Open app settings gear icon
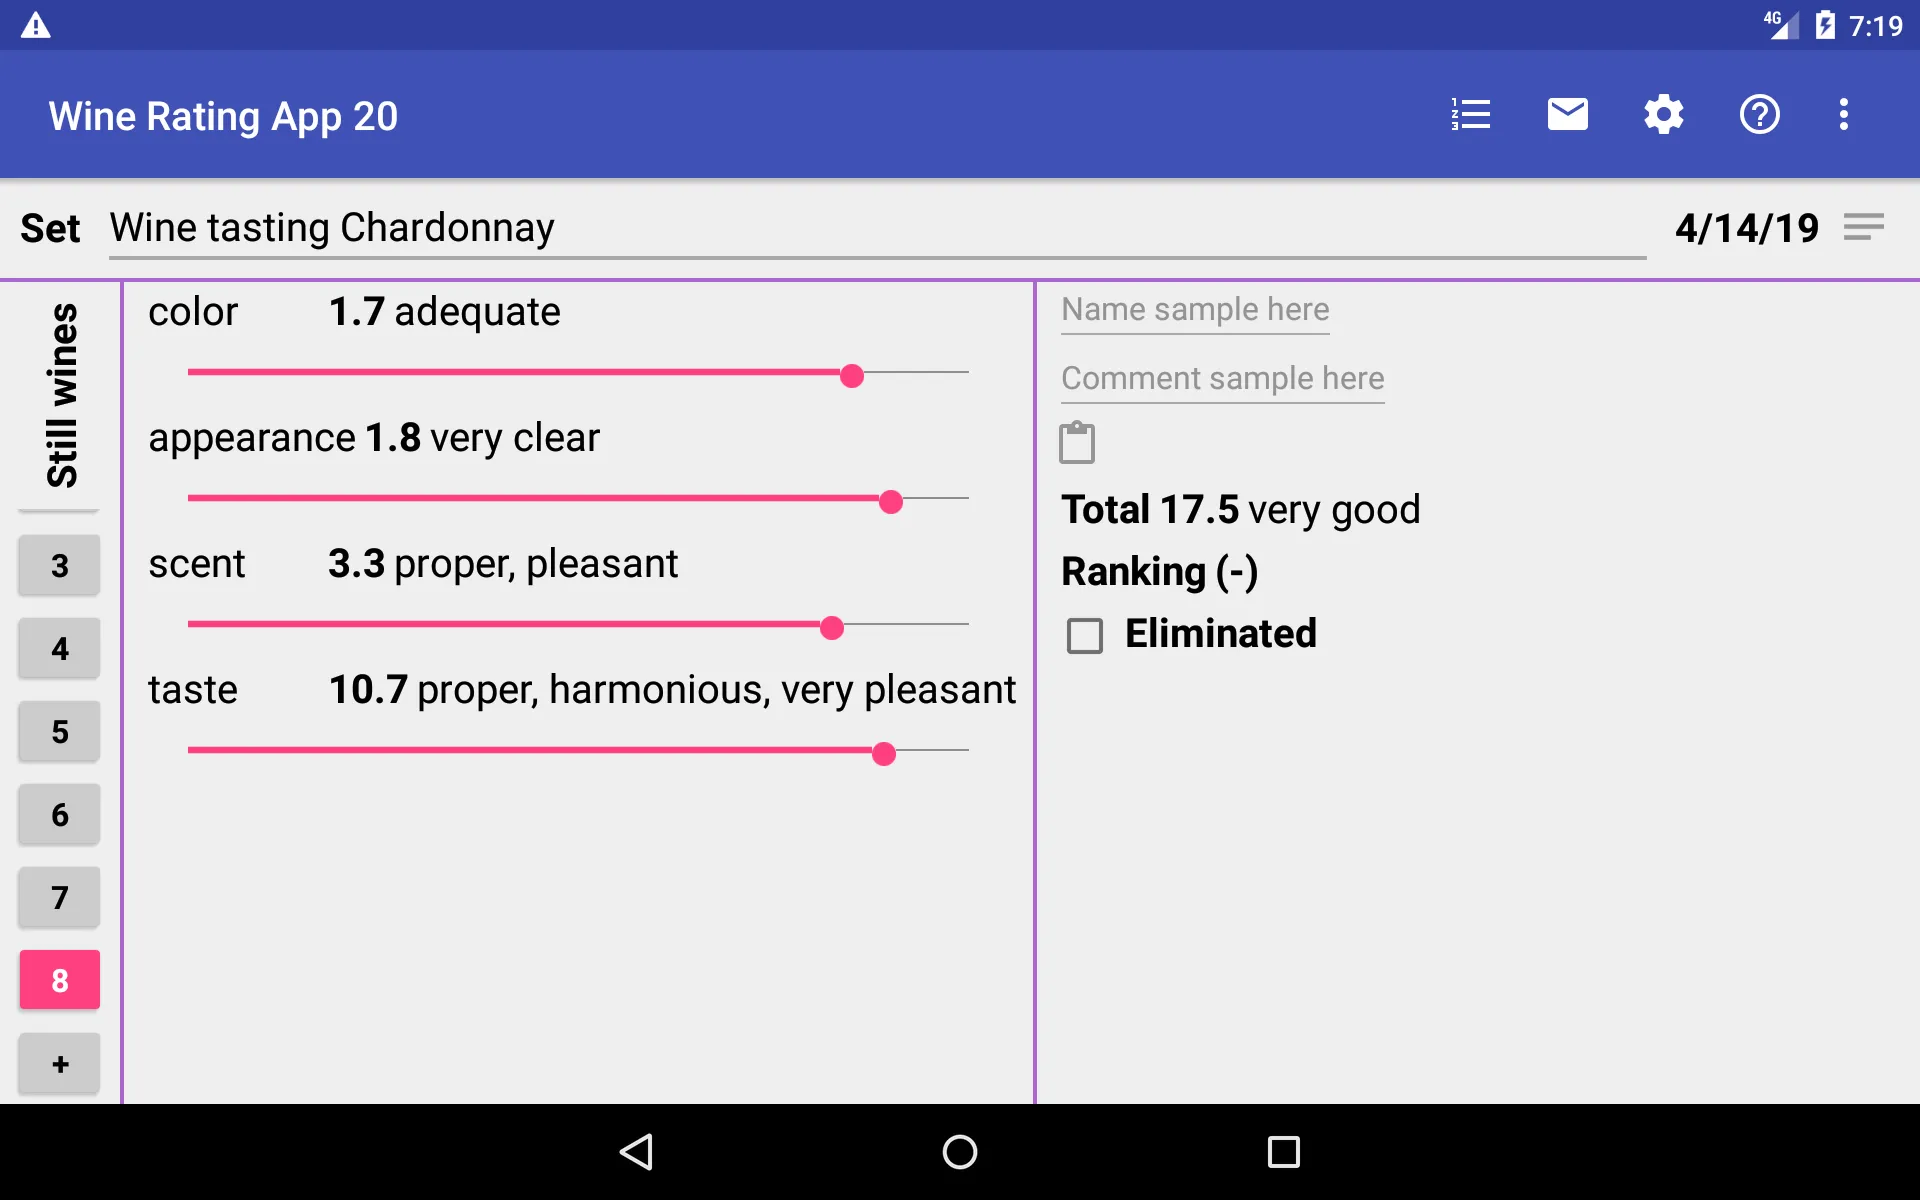This screenshot has width=1920, height=1200. tap(1663, 115)
